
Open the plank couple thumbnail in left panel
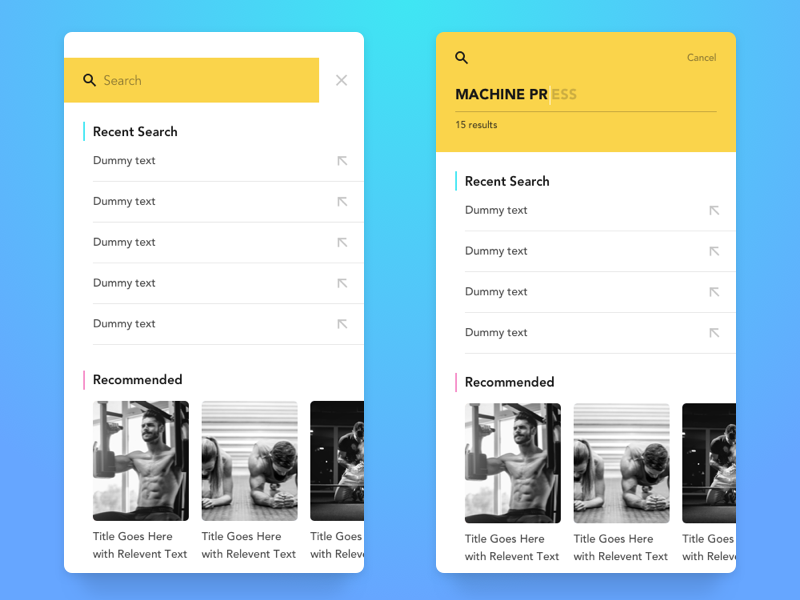pyautogui.click(x=249, y=461)
